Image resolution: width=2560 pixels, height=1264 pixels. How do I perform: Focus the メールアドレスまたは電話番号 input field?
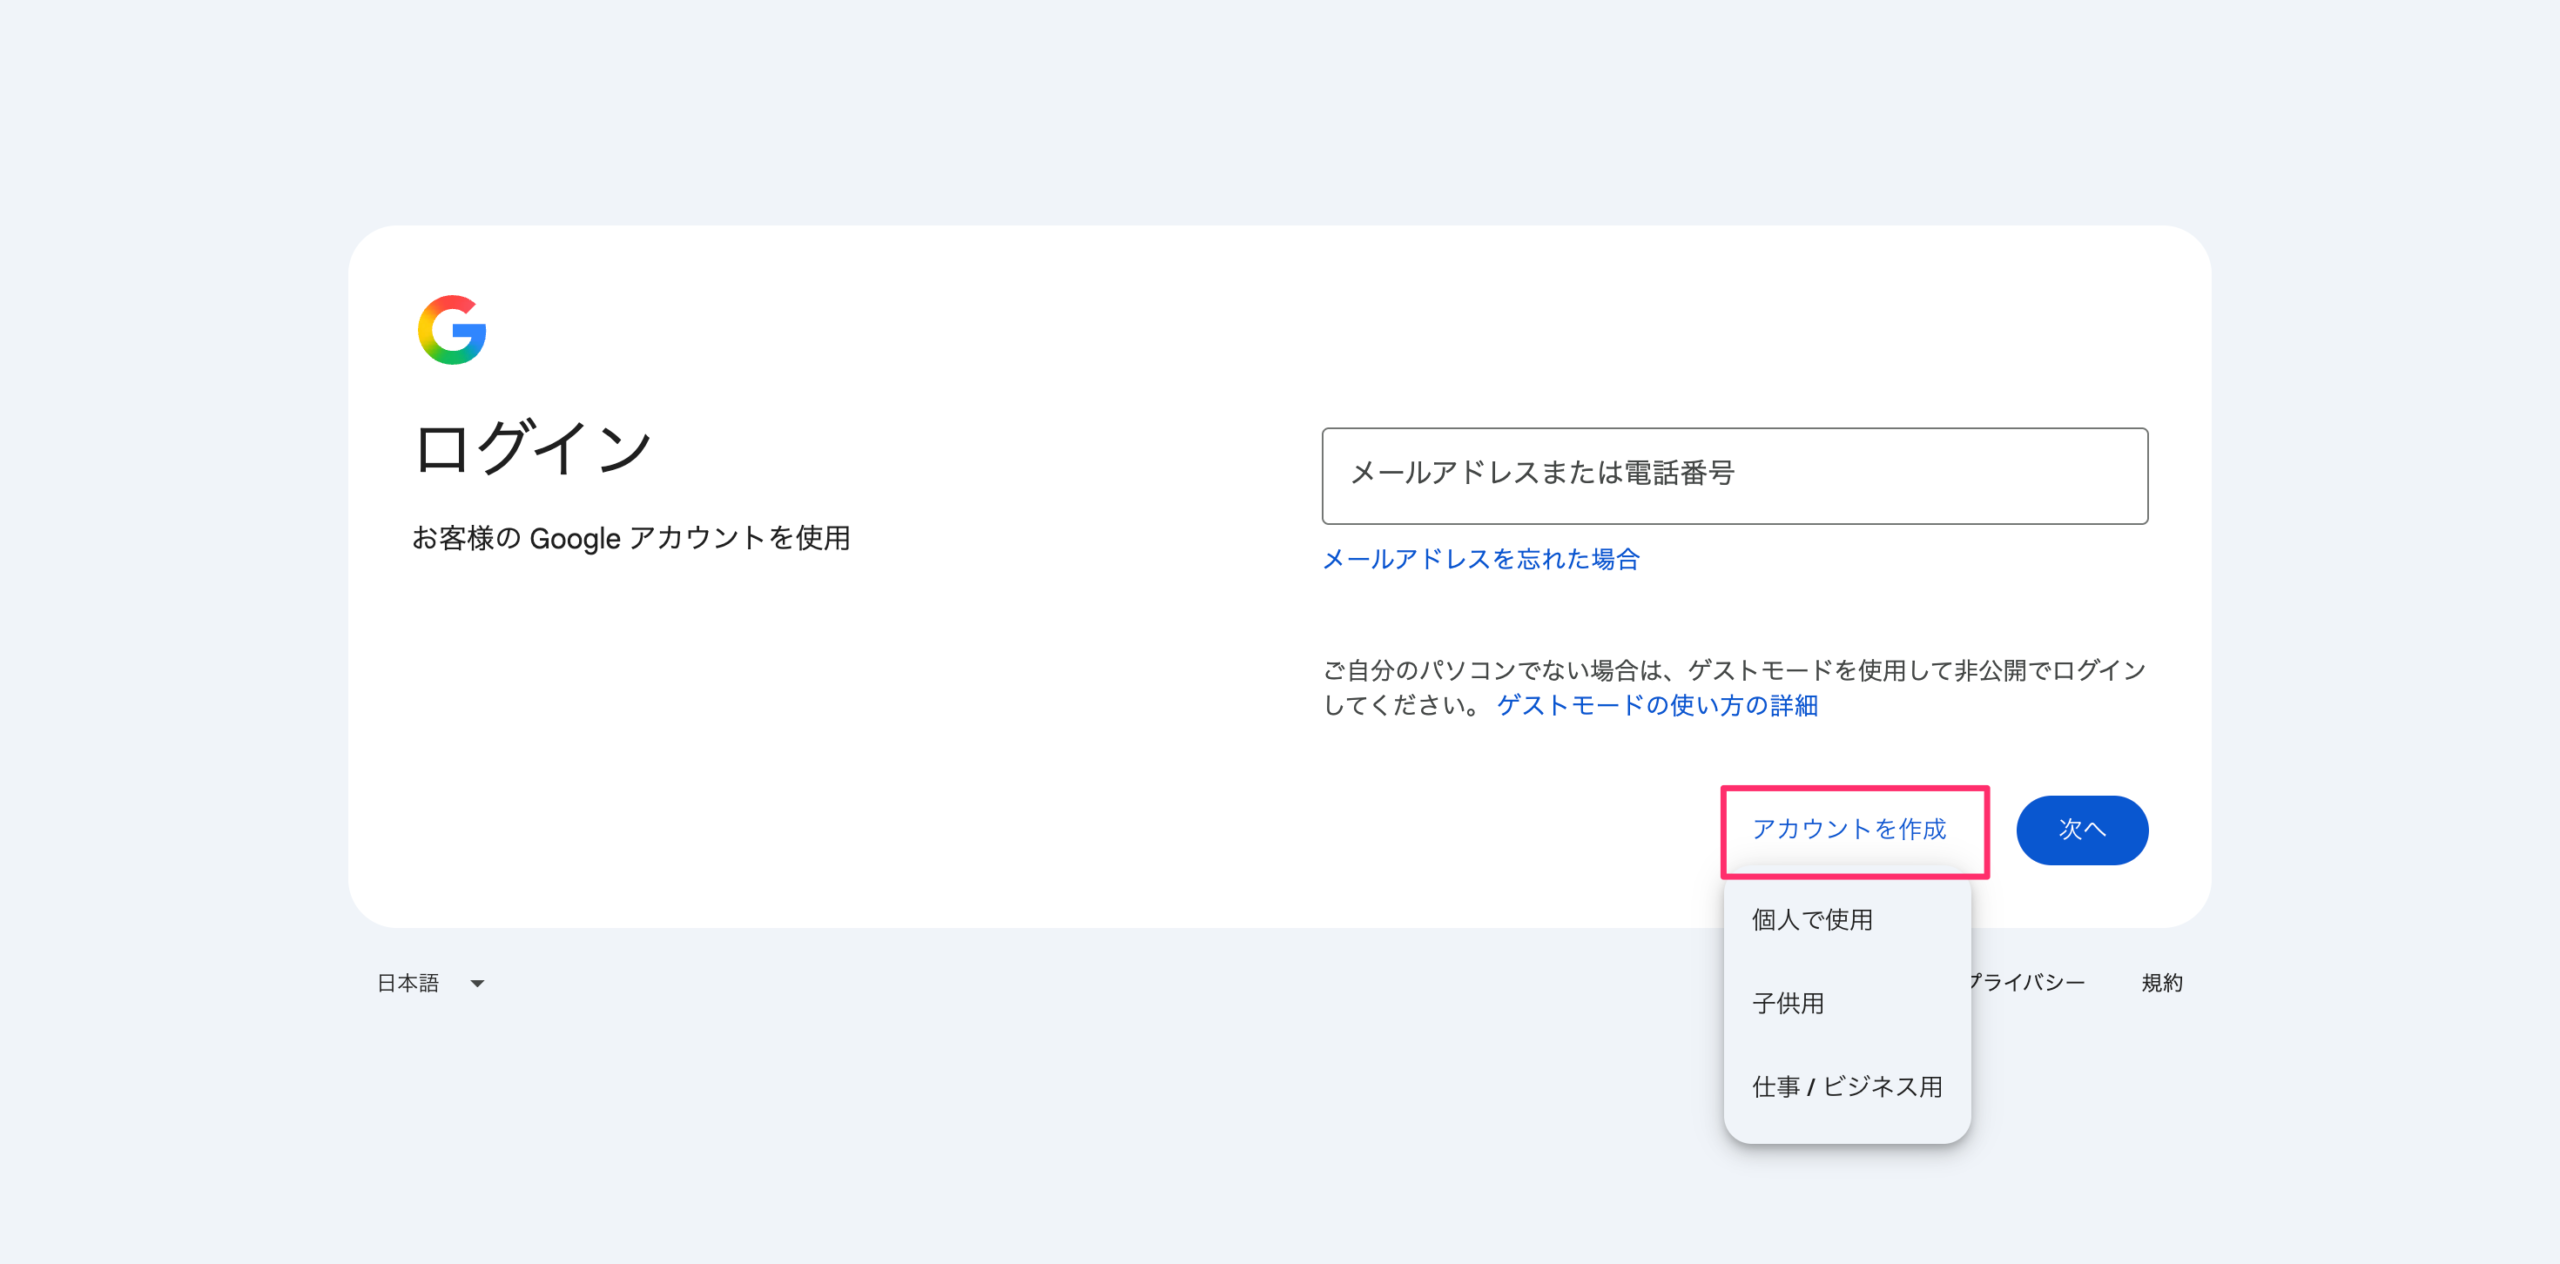pos(1734,475)
